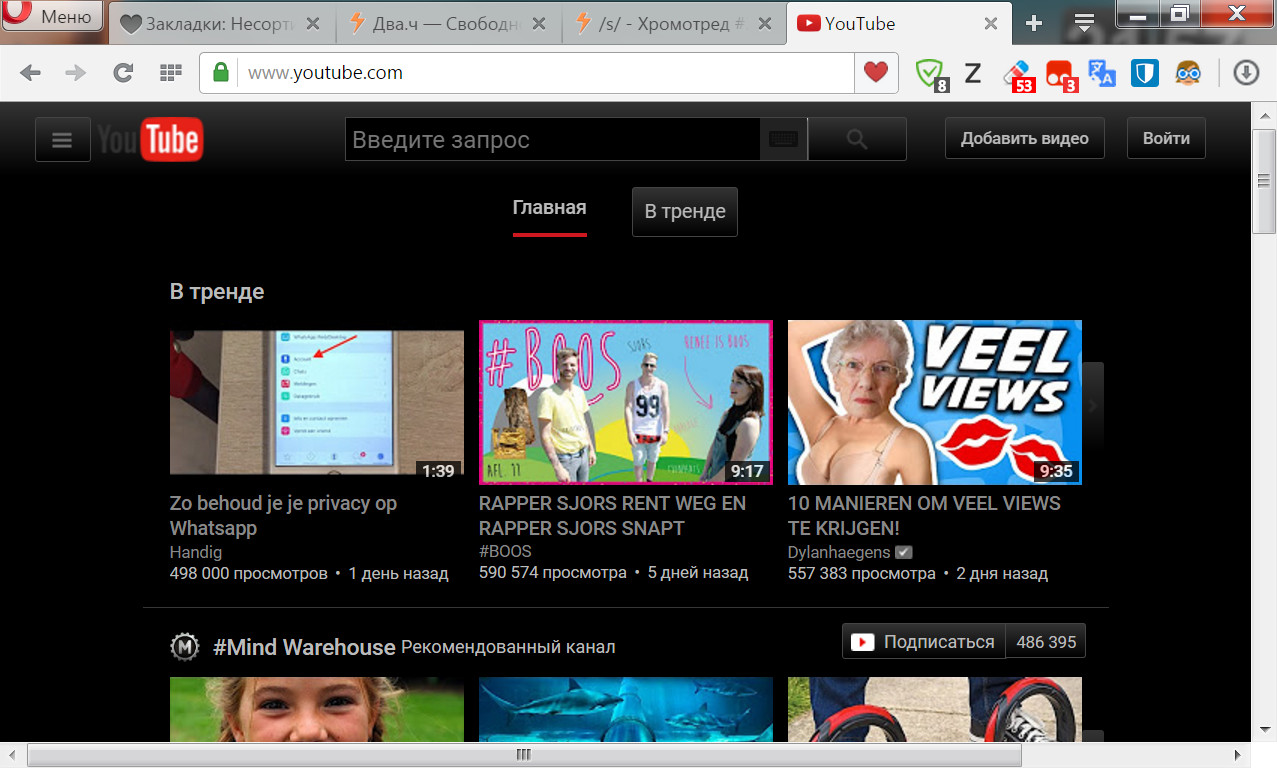Open the browser downloads arrow icon
Image resolution: width=1277 pixels, height=768 pixels.
[x=1245, y=73]
